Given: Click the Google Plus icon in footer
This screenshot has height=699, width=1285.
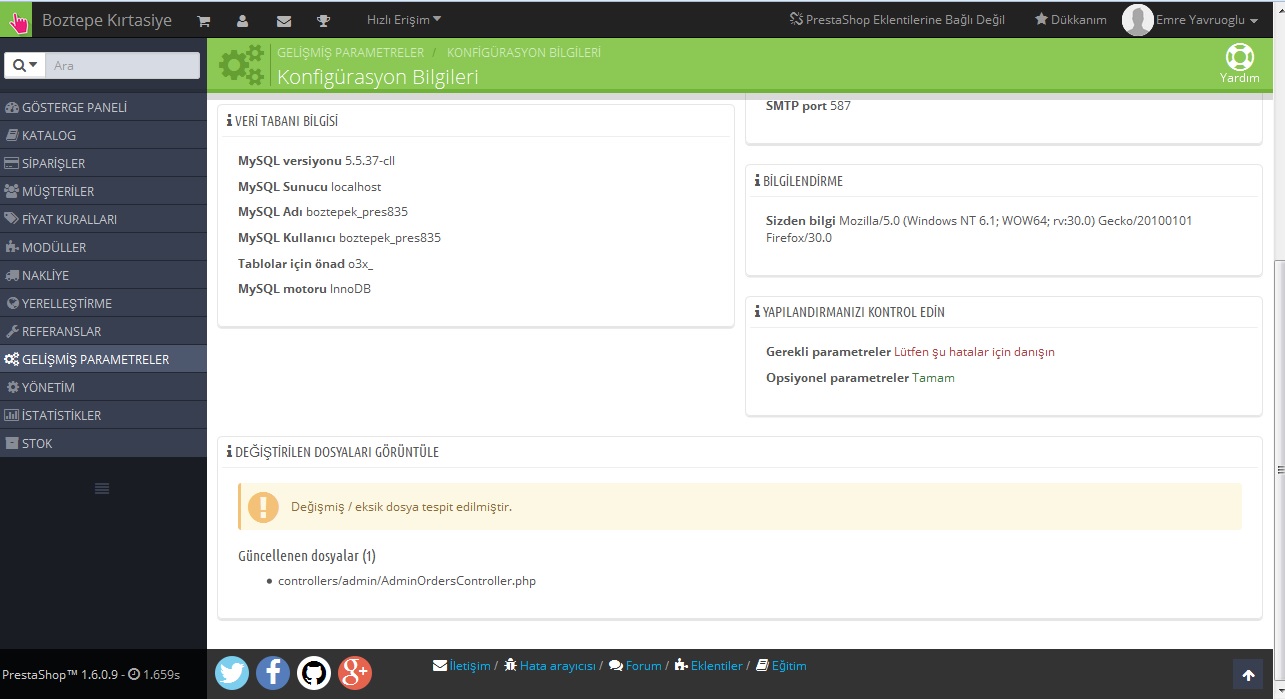Looking at the screenshot, I should (355, 673).
